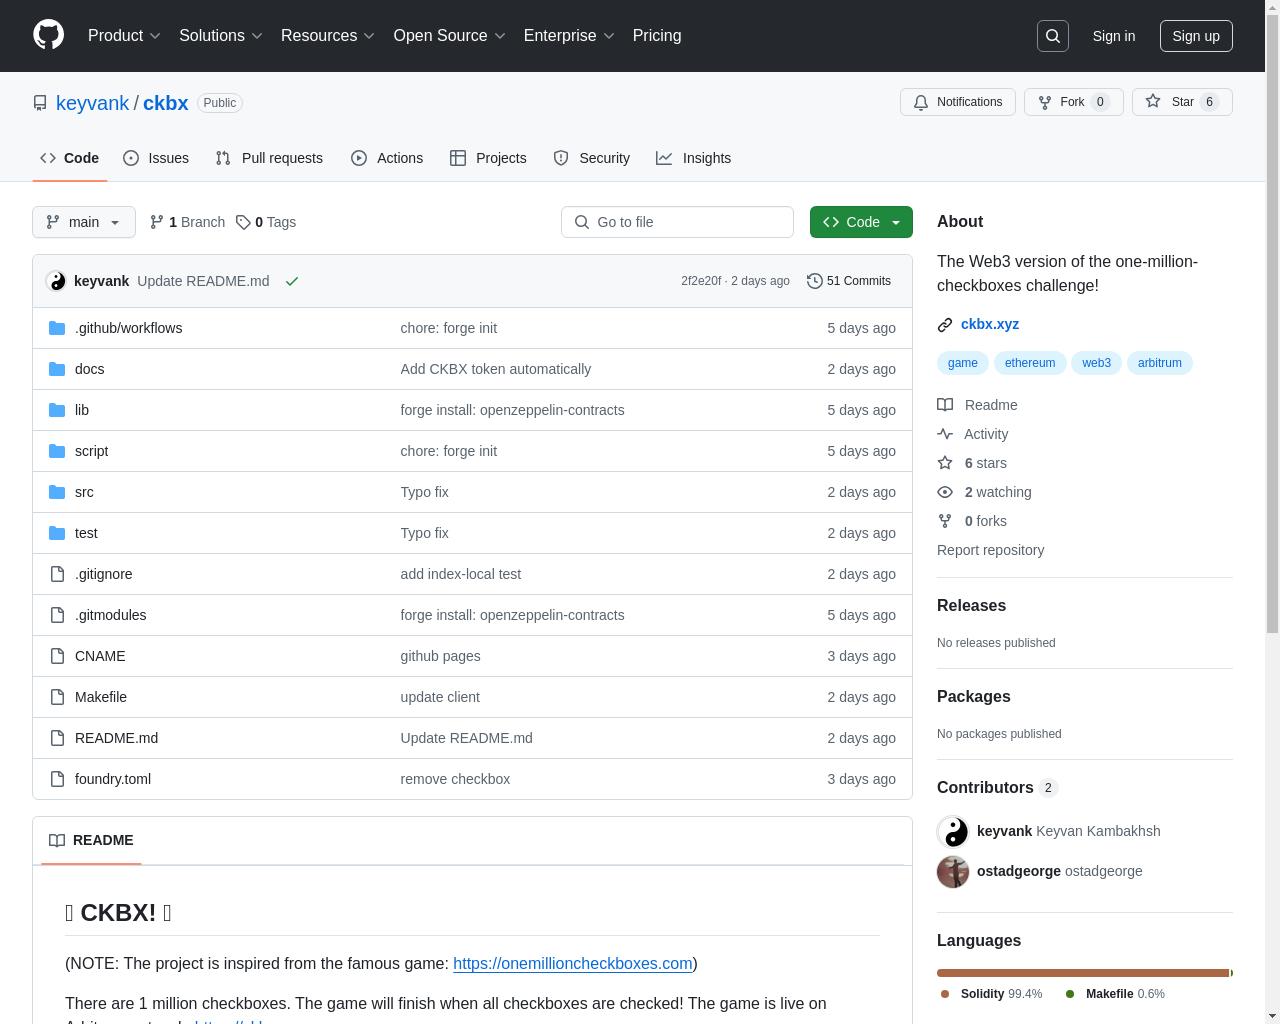Viewport: 1280px width, 1024px height.
Task: Click ostadgeorge contributor avatar
Action: 953,871
